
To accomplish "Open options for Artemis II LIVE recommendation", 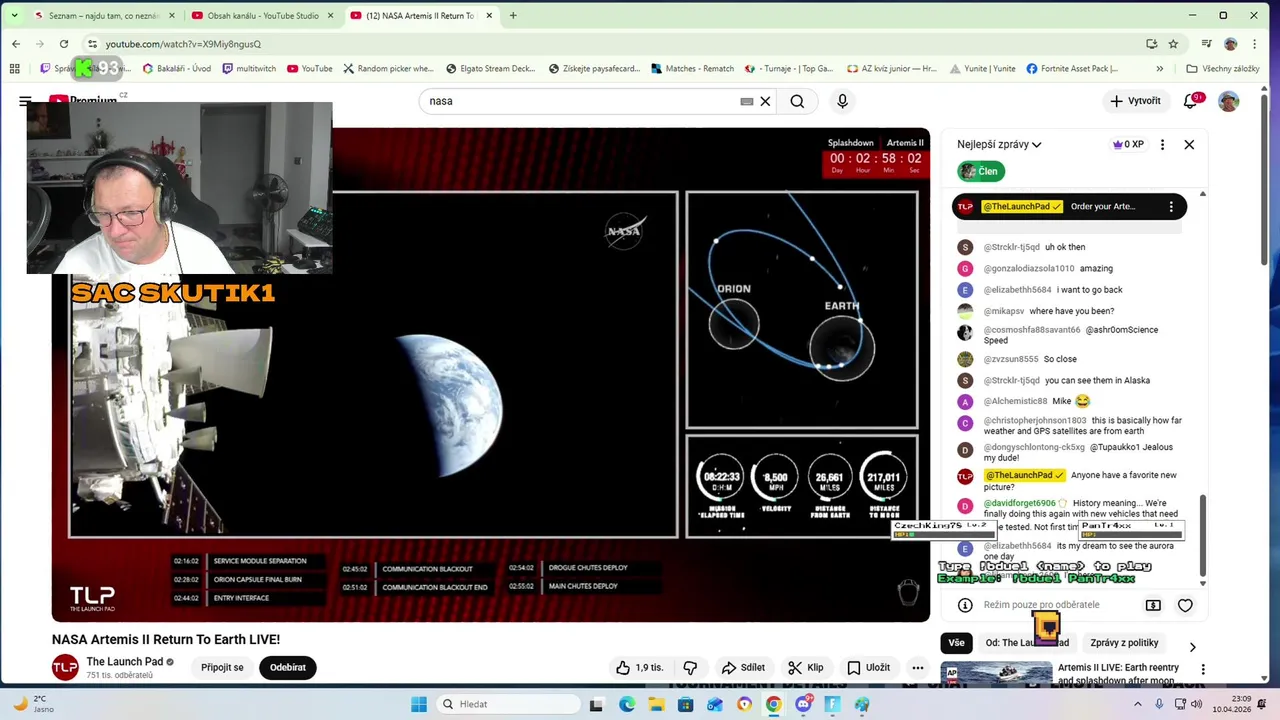I will pyautogui.click(x=1203, y=669).
